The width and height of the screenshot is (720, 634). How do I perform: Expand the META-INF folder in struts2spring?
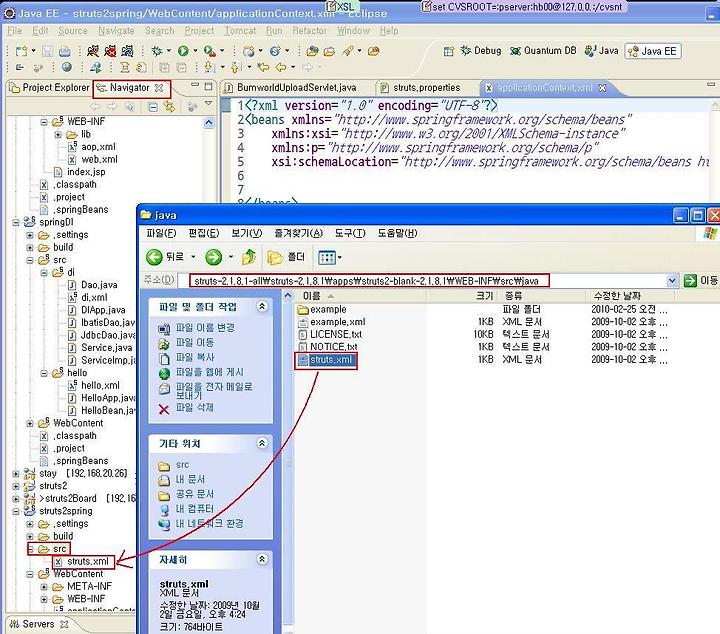point(44,587)
